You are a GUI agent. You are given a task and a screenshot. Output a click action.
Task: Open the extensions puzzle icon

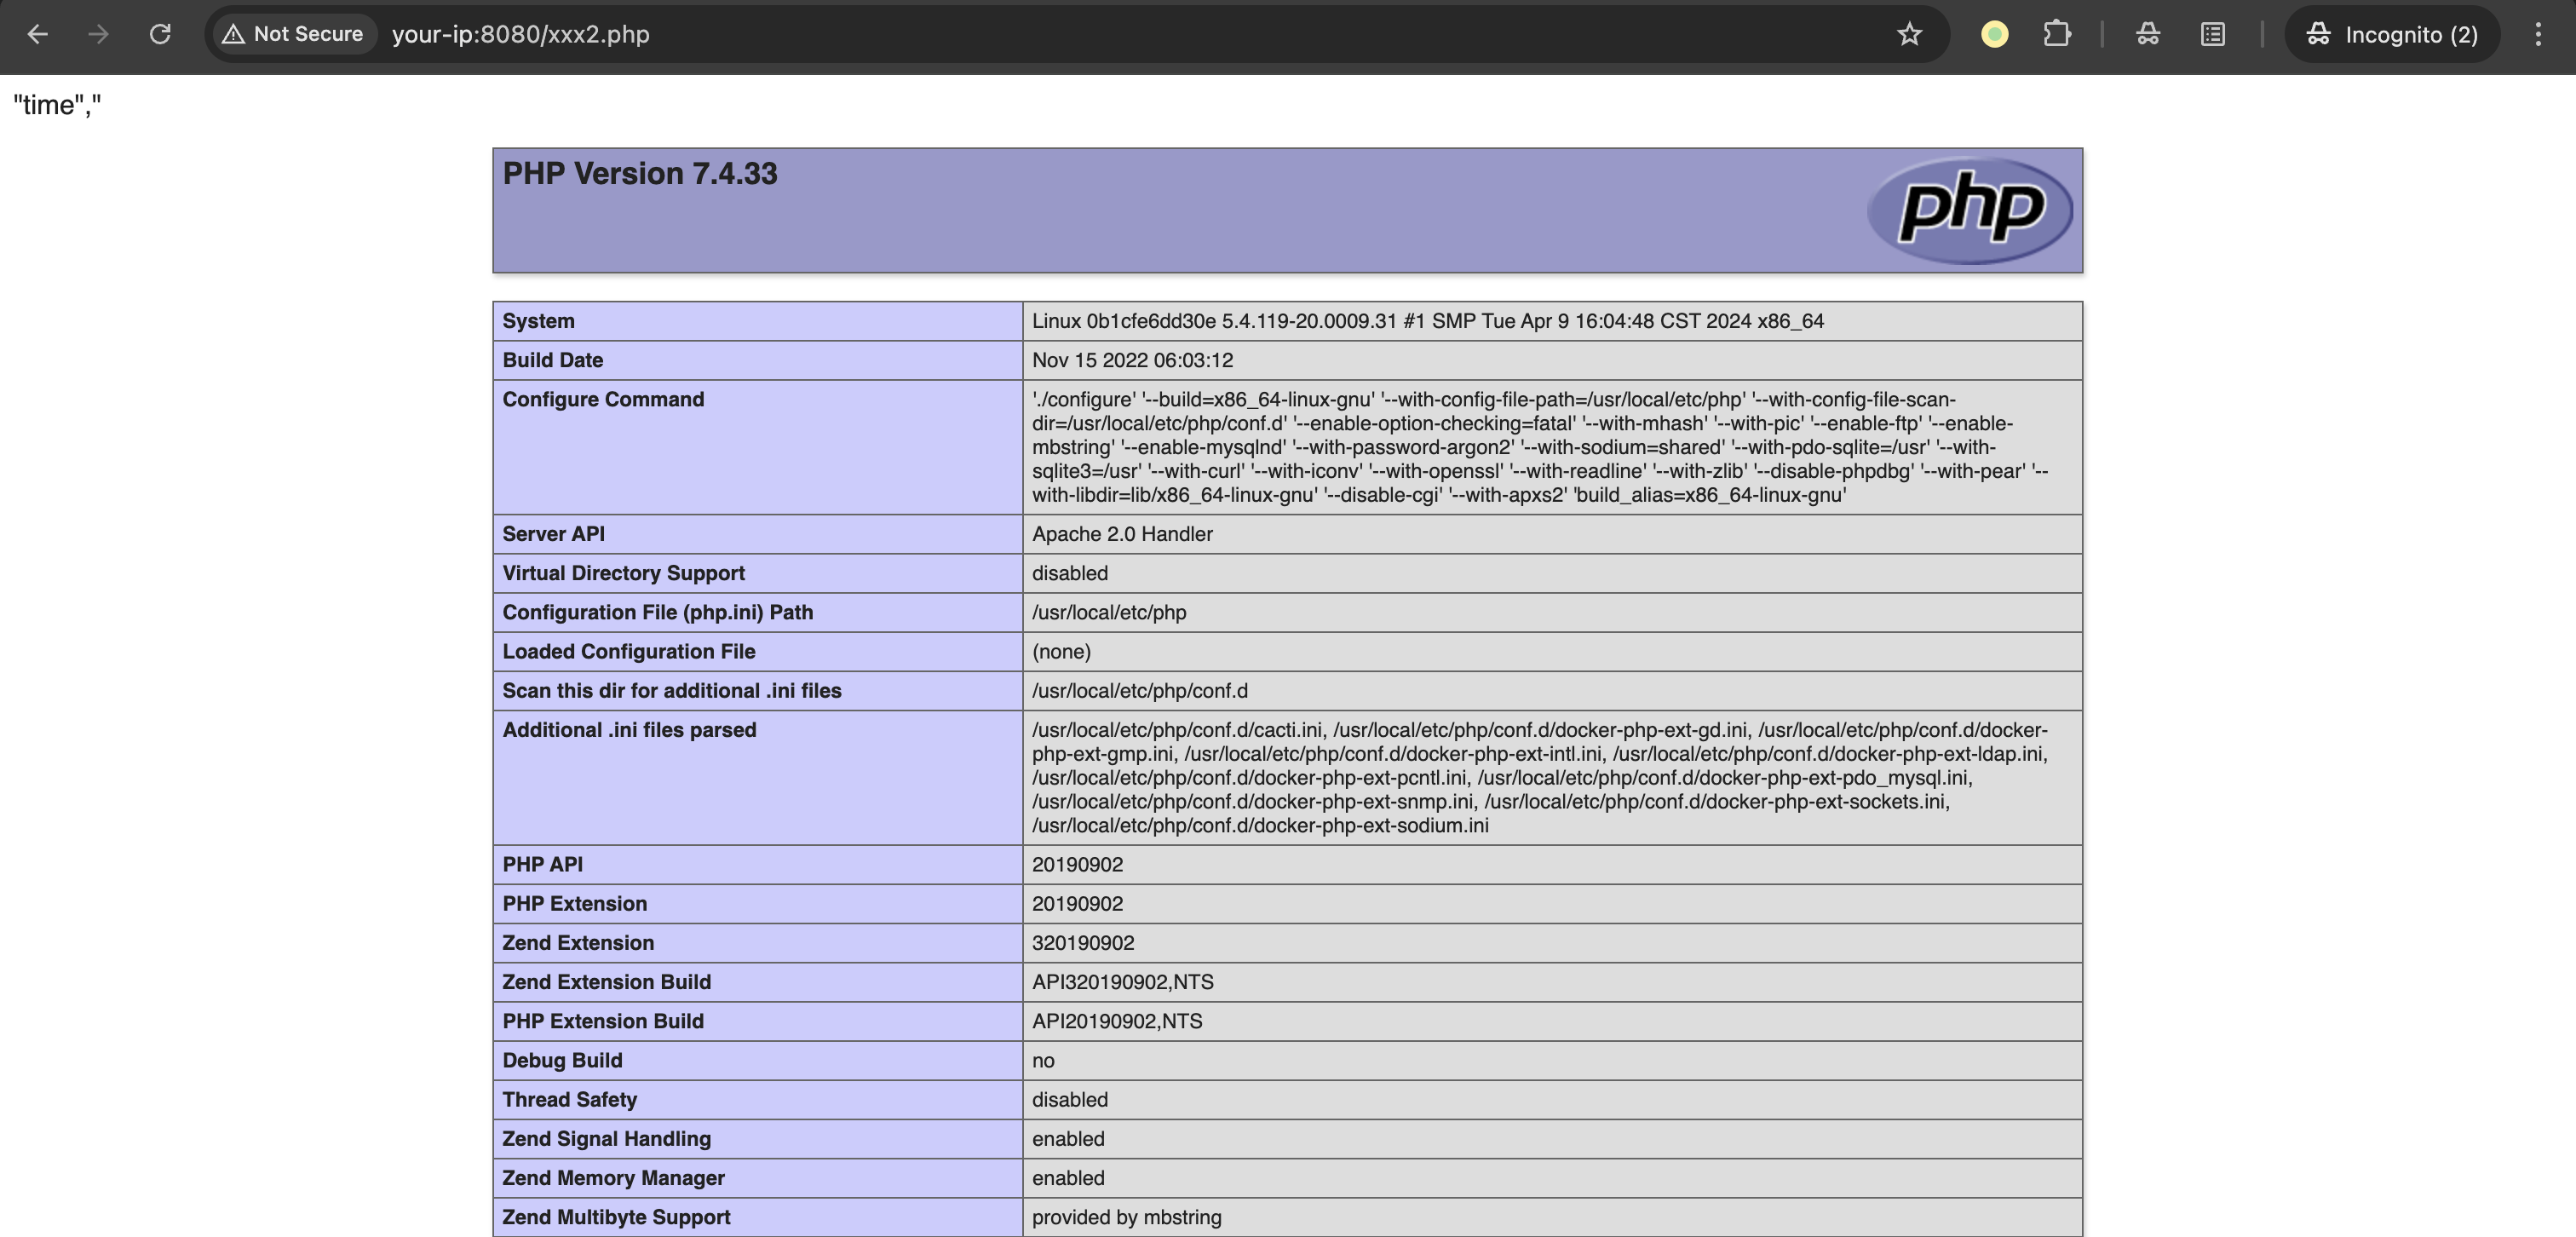click(x=2056, y=34)
